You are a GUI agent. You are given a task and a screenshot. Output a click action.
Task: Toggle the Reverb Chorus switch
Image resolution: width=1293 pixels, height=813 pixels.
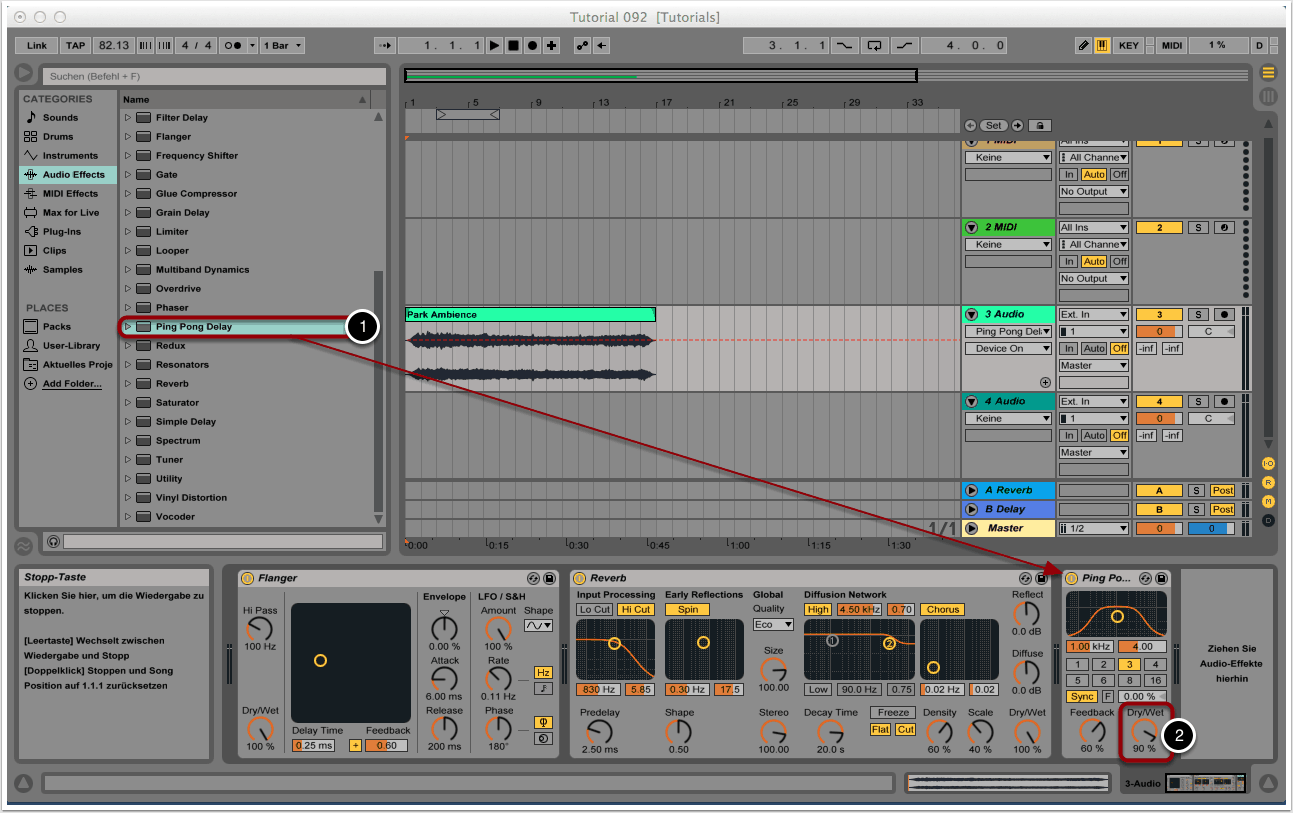(x=942, y=609)
